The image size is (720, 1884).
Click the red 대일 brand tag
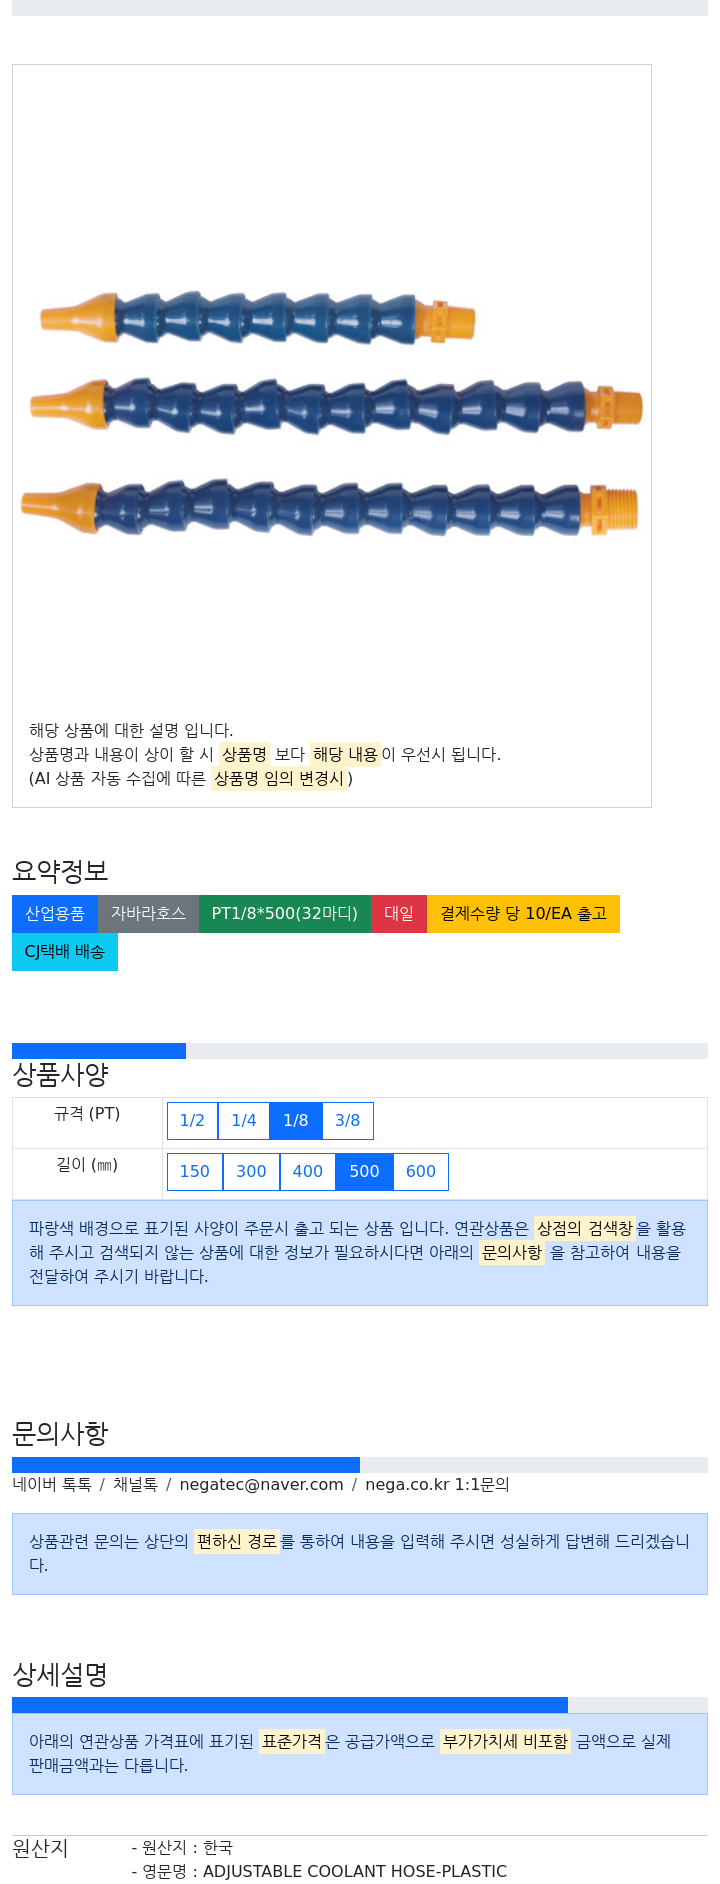[x=399, y=914]
